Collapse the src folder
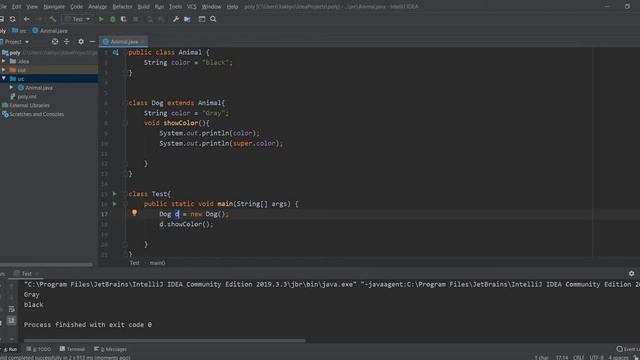 tap(4, 78)
